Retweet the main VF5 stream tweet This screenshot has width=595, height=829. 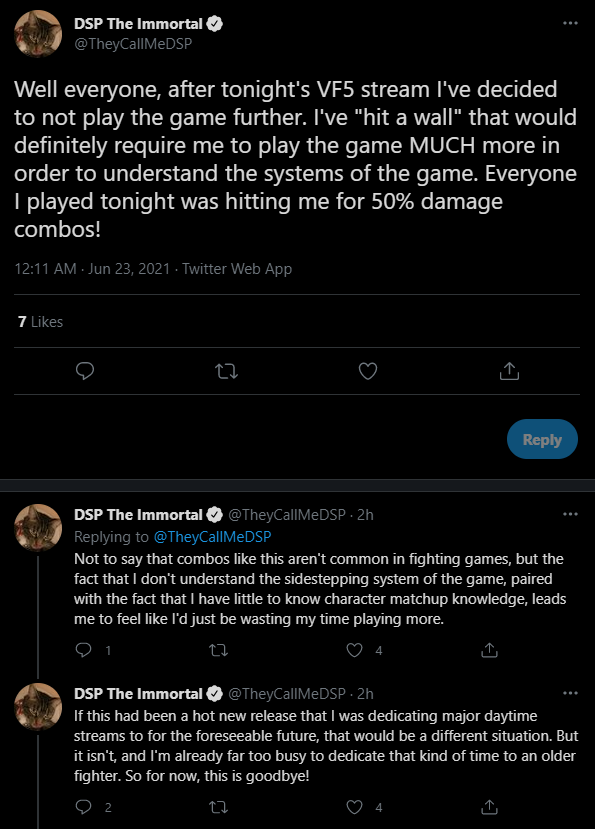(226, 372)
